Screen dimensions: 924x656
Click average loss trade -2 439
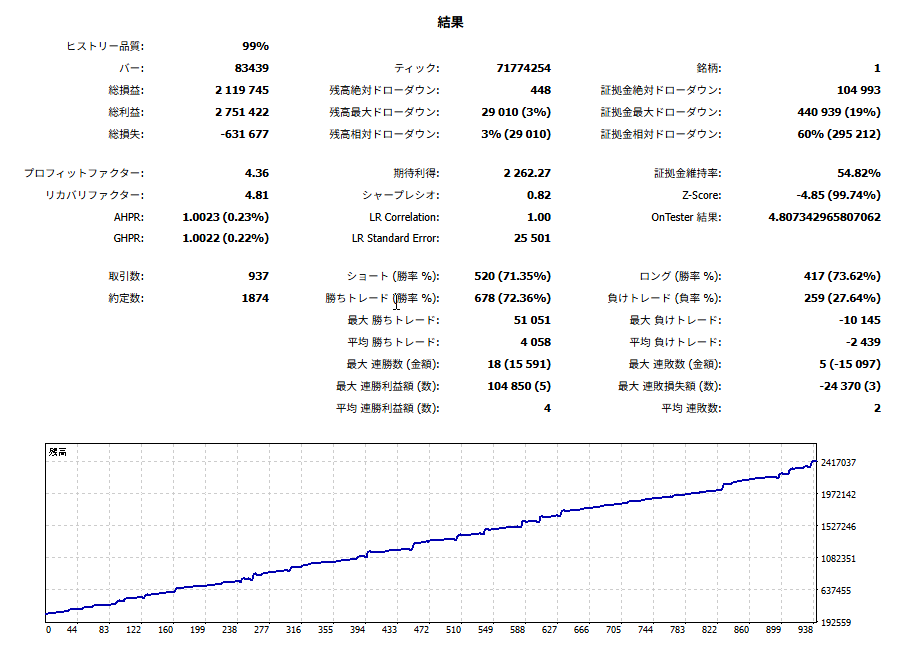[x=863, y=342]
